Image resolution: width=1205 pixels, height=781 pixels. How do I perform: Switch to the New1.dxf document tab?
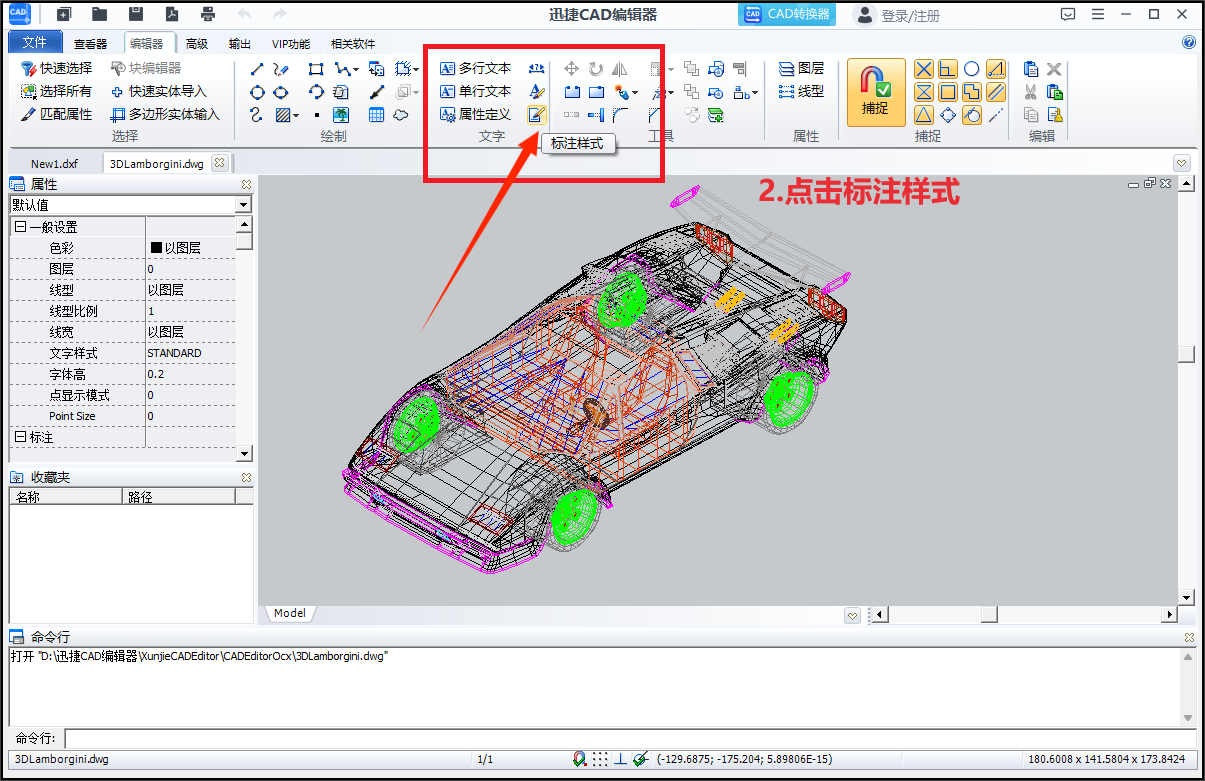click(53, 164)
